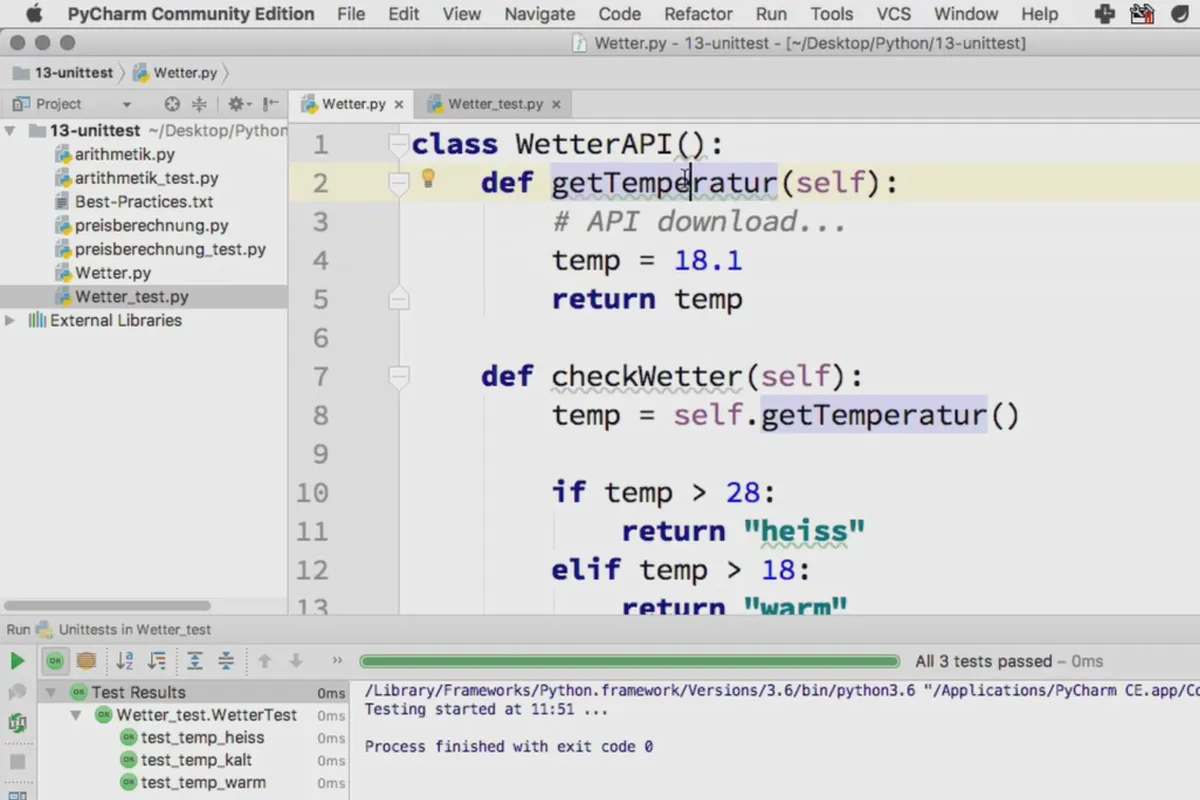Image resolution: width=1200 pixels, height=800 pixels.
Task: Open Project panel settings gear
Action: coord(237,104)
